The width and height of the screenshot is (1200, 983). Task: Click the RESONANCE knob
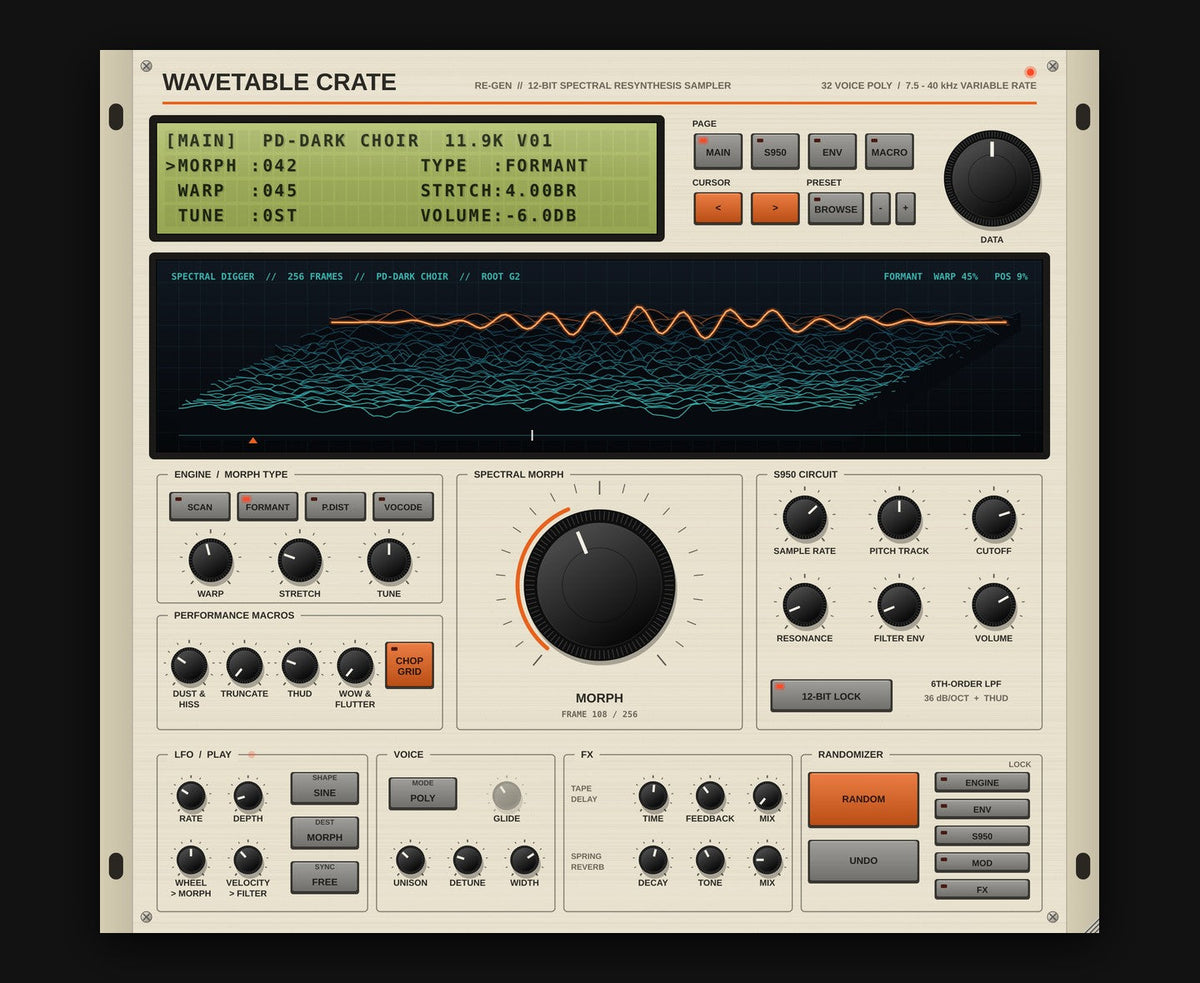pos(804,605)
